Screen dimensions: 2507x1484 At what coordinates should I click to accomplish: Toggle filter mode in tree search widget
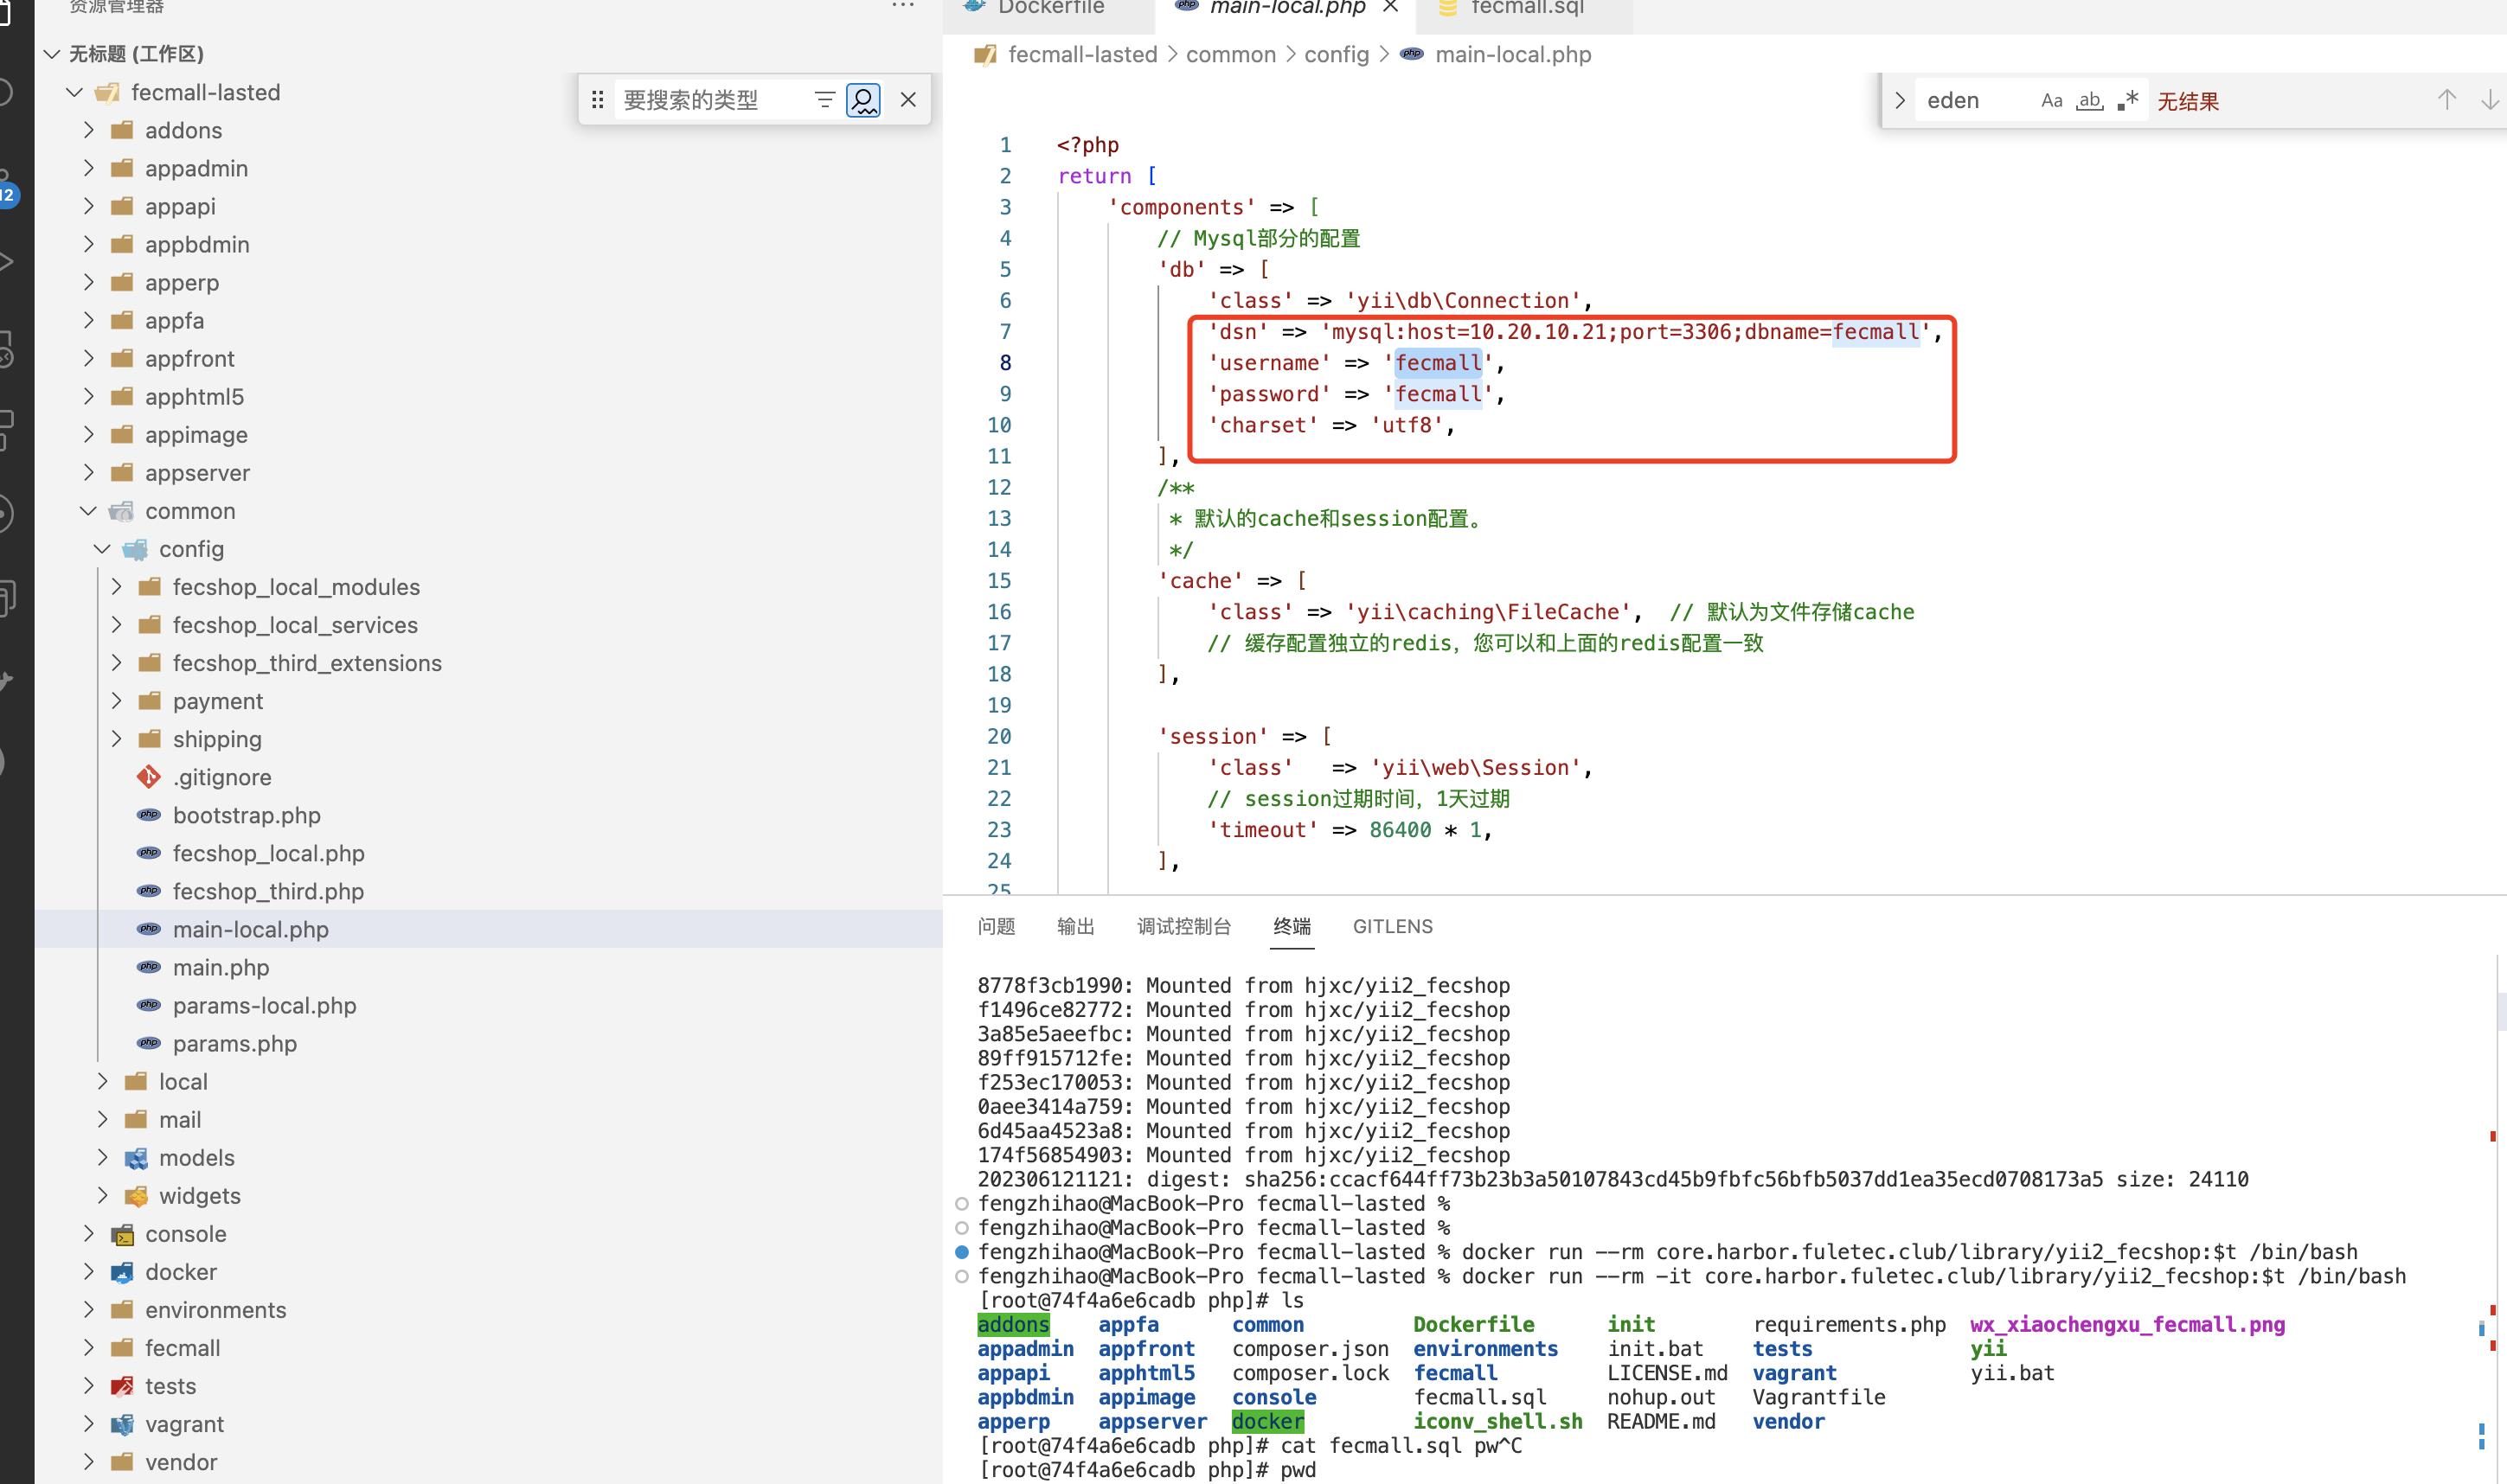pyautogui.click(x=824, y=99)
